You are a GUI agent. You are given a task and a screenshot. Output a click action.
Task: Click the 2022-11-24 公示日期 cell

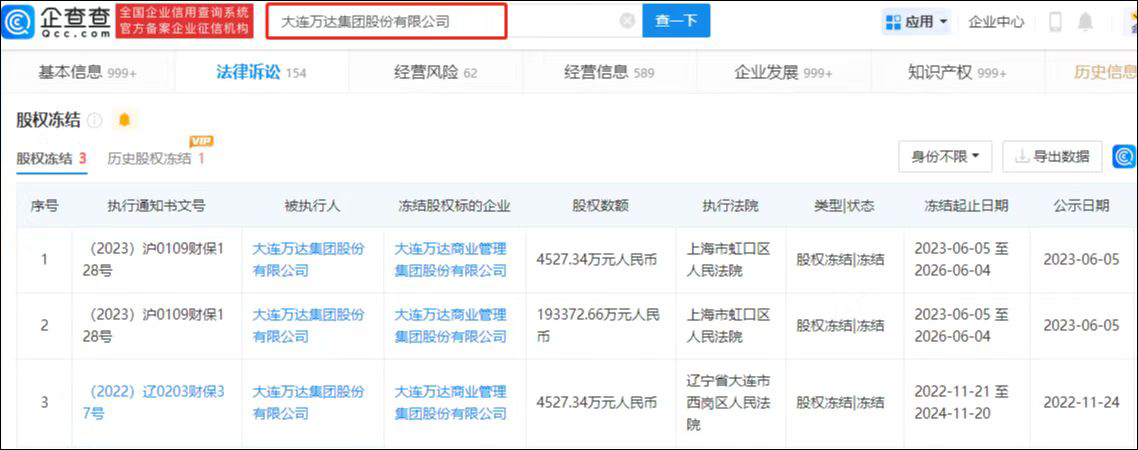tap(1081, 402)
